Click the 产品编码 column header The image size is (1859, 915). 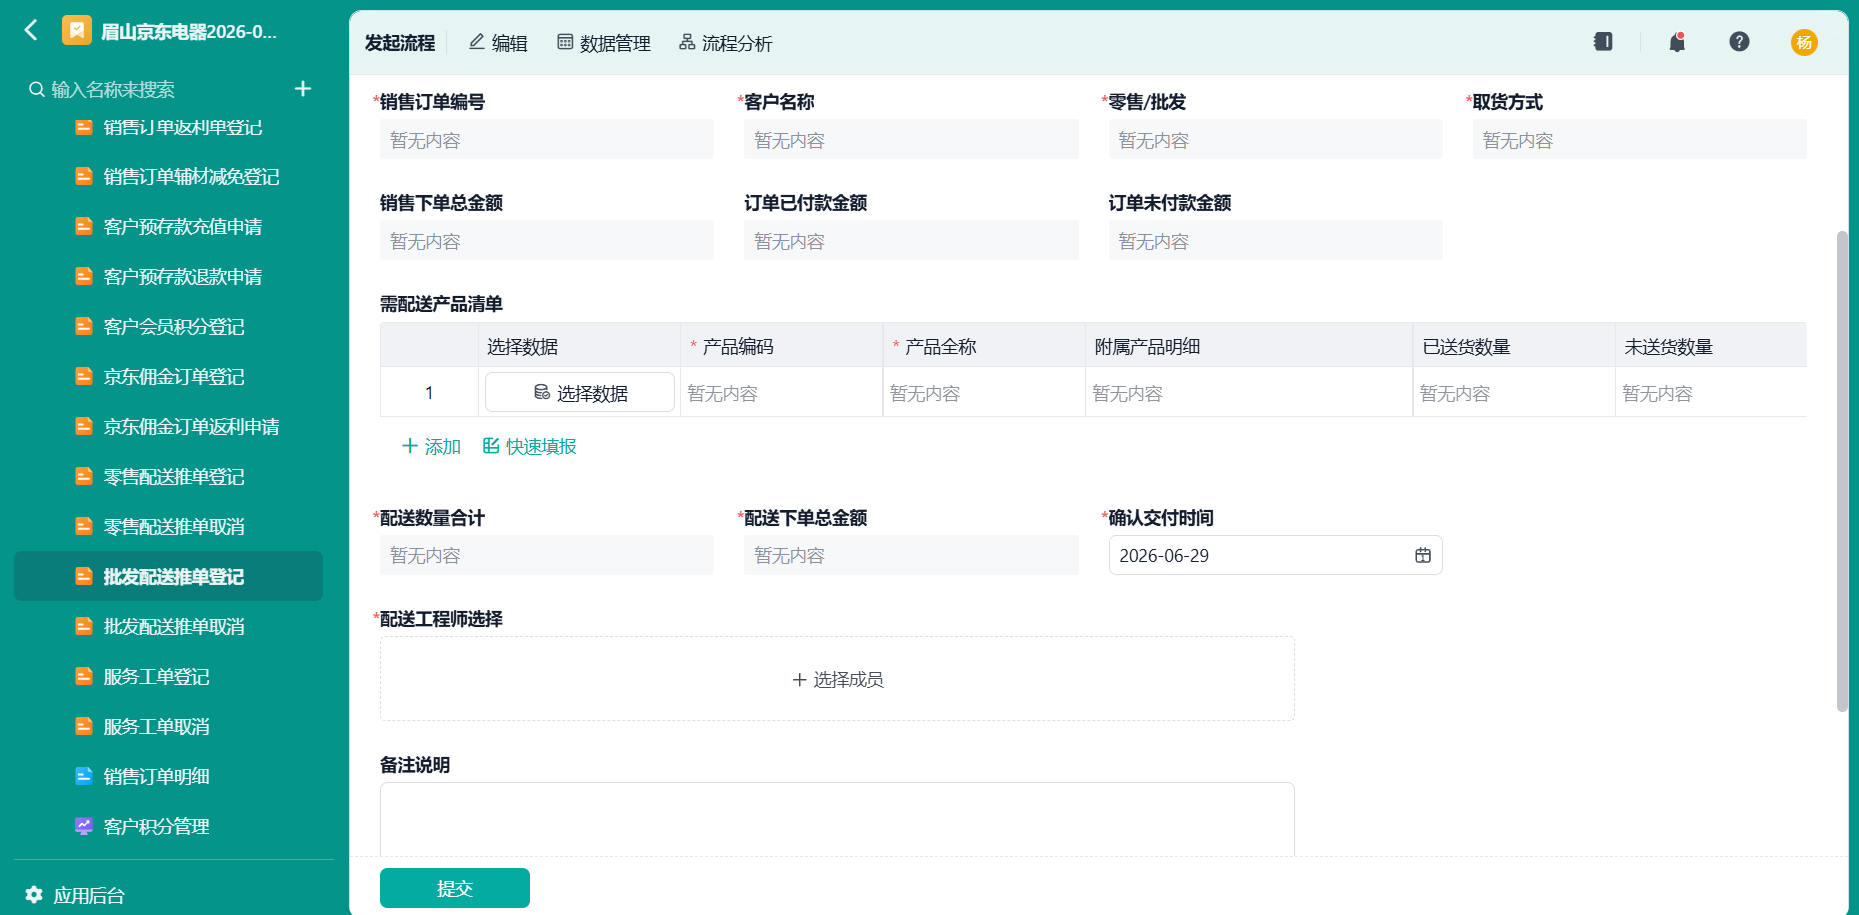pyautogui.click(x=782, y=346)
